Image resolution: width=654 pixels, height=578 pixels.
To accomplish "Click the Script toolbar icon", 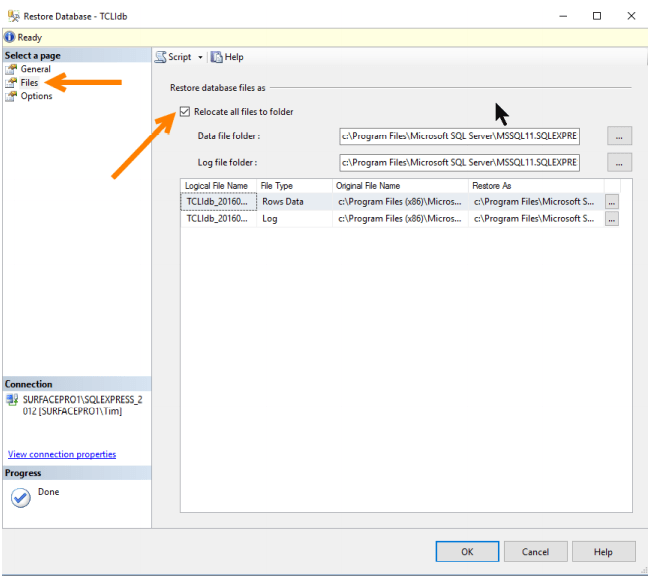I will point(161,58).
